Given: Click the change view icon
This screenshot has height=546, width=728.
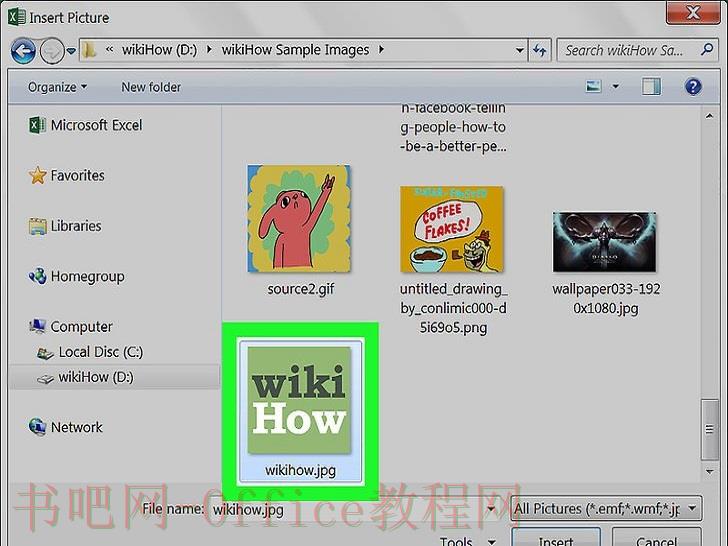Looking at the screenshot, I should [593, 86].
